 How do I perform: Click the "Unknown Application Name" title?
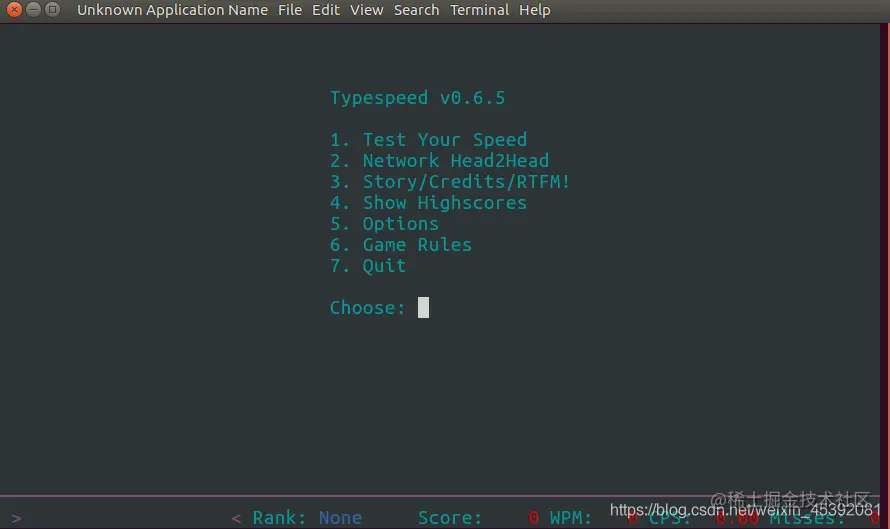[173, 10]
